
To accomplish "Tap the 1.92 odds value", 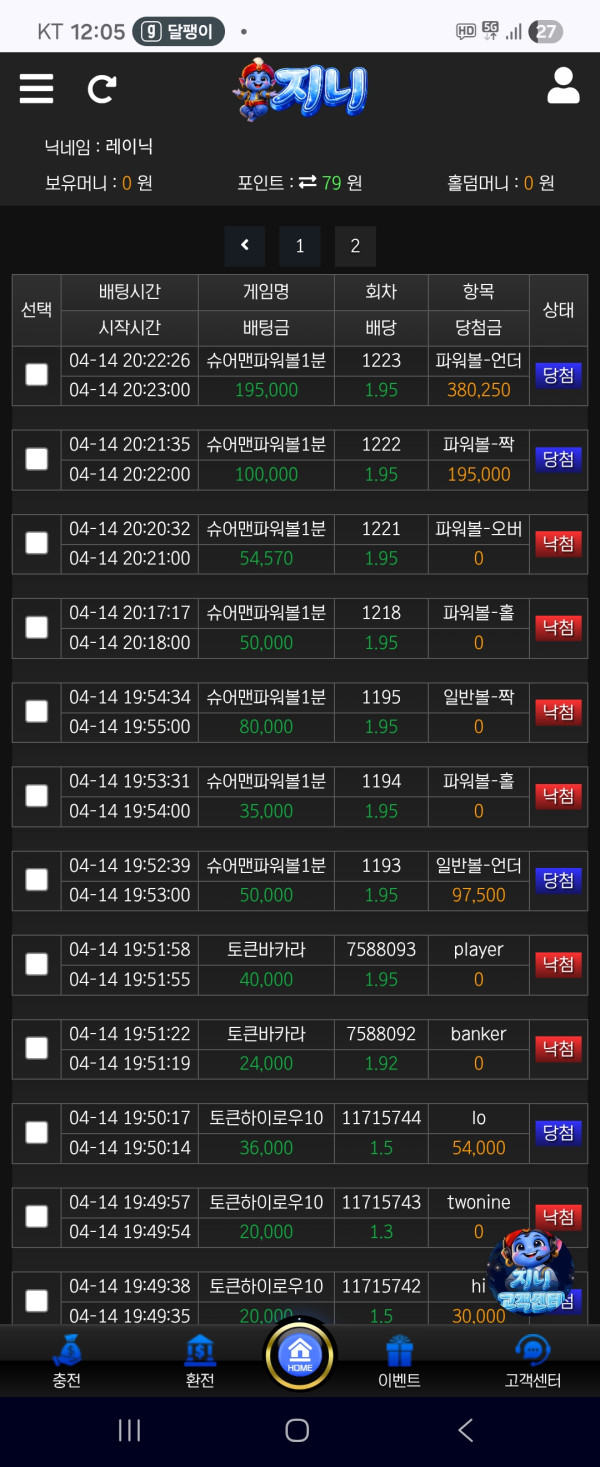I will (381, 1063).
